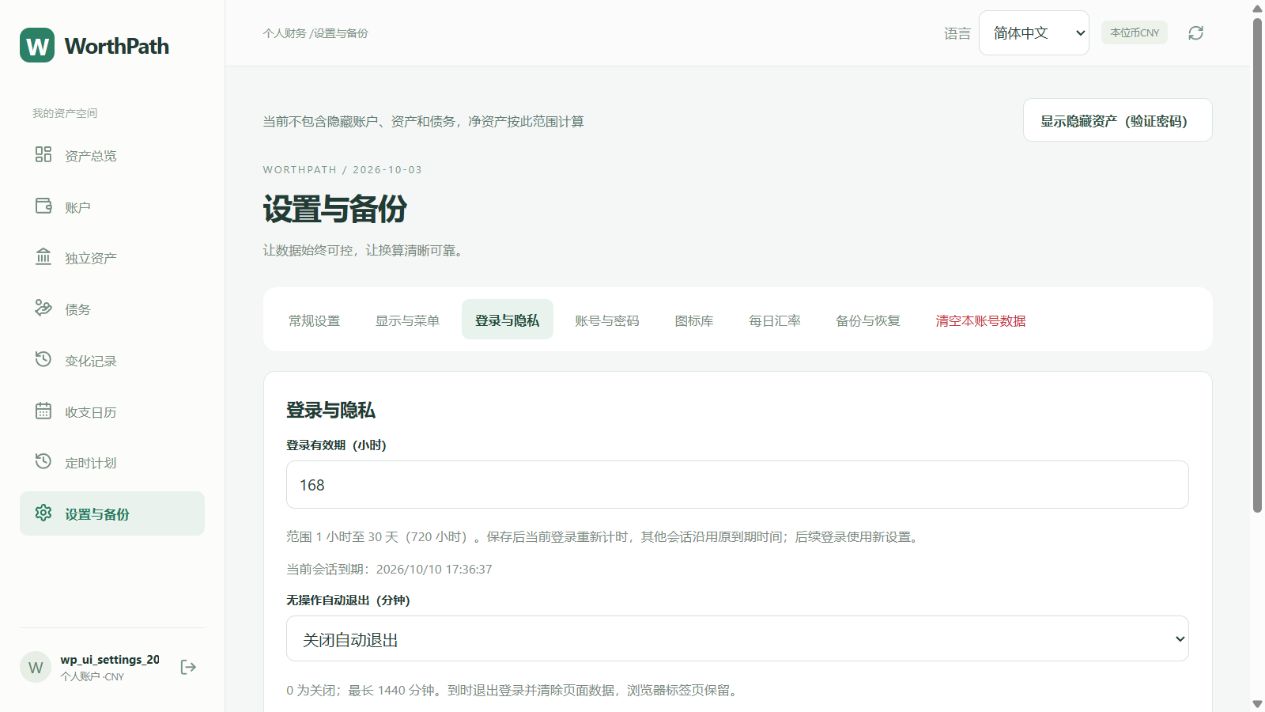
Task: Open the 备份与恢复 tab
Action: pos(868,320)
